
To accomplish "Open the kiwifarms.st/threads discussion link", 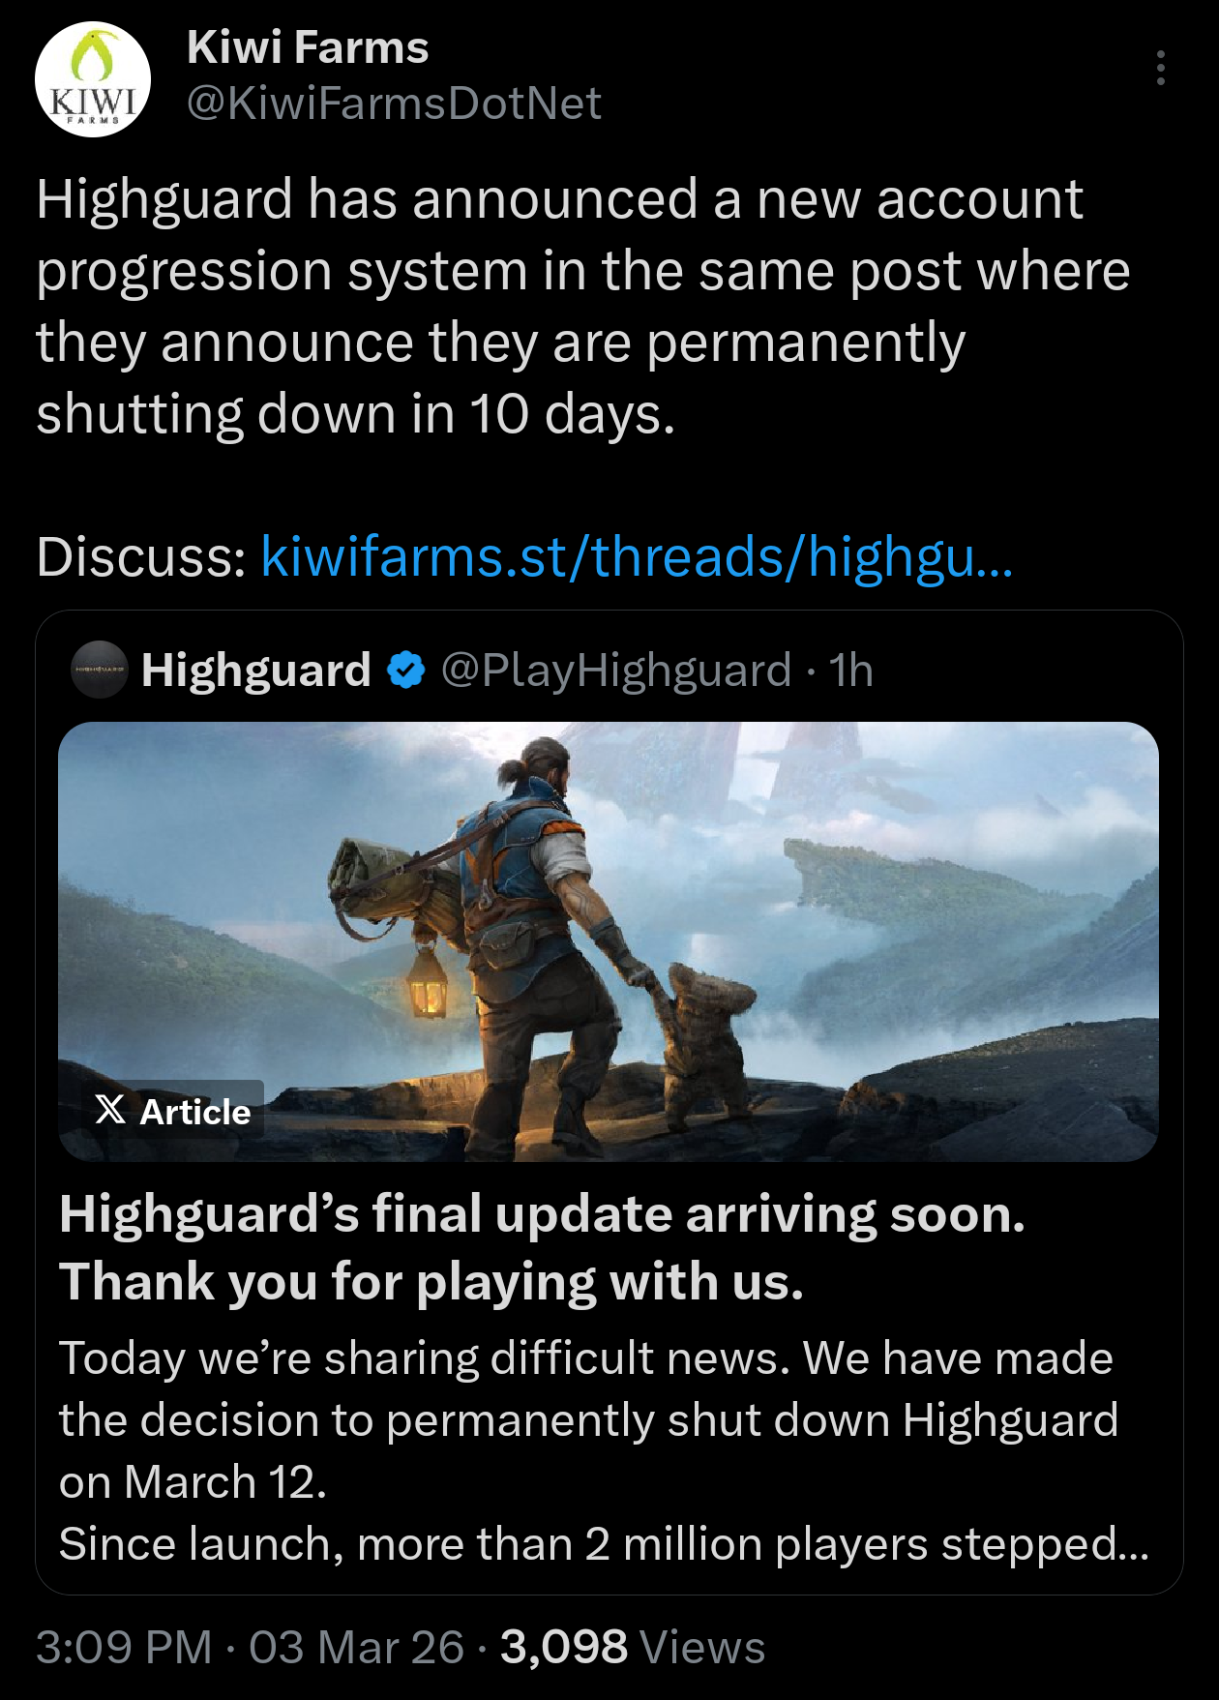I will click(637, 556).
